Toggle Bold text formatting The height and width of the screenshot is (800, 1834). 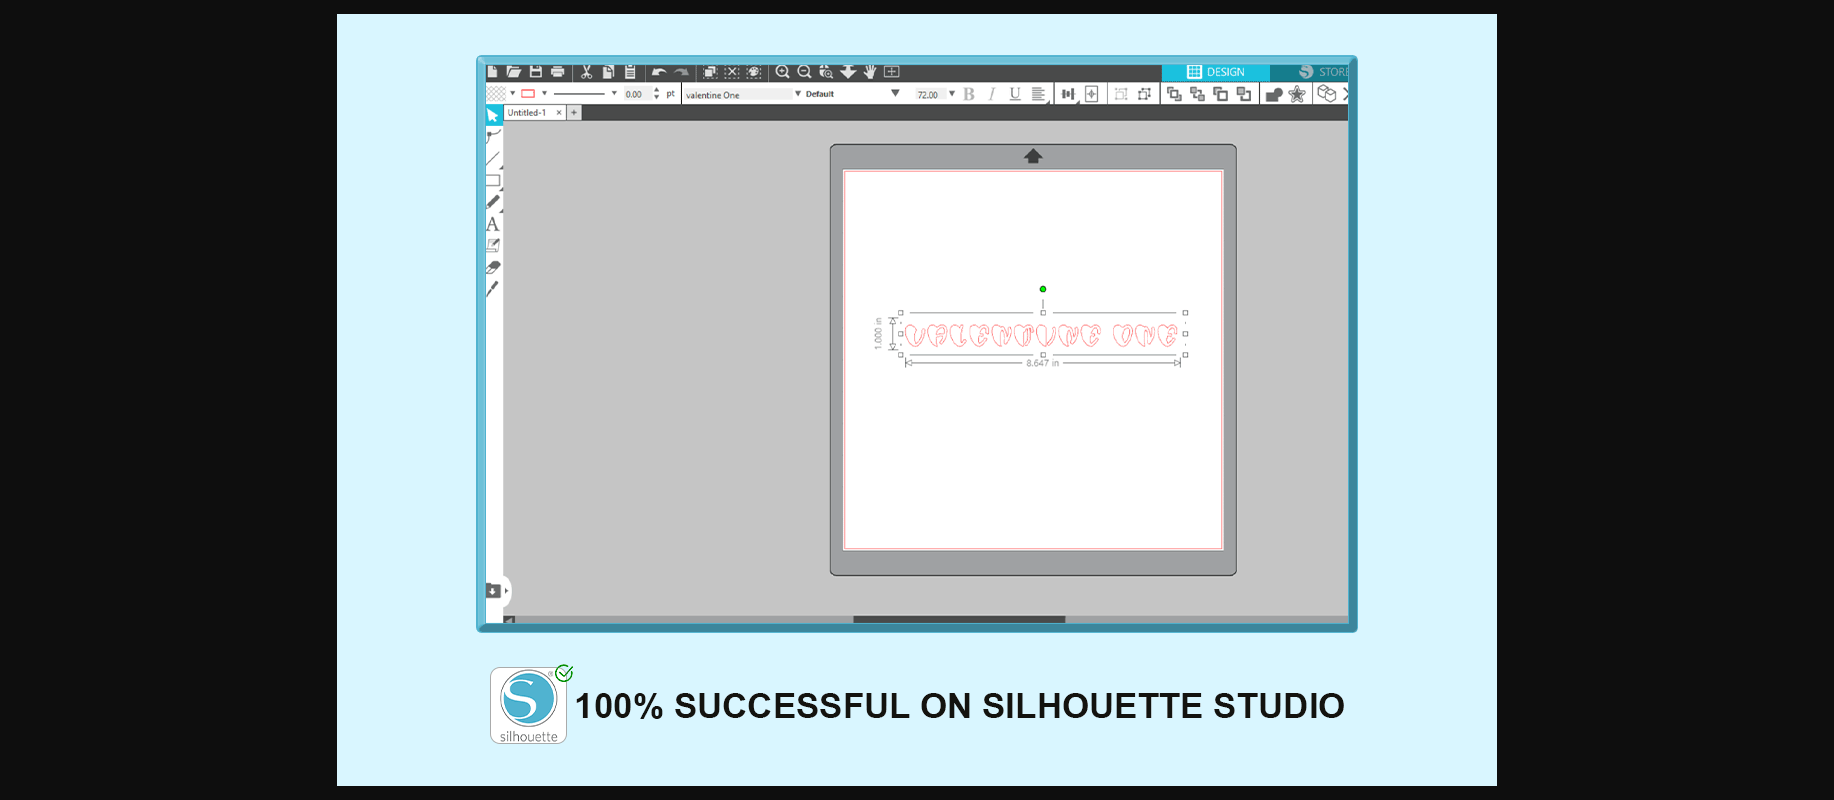(969, 94)
